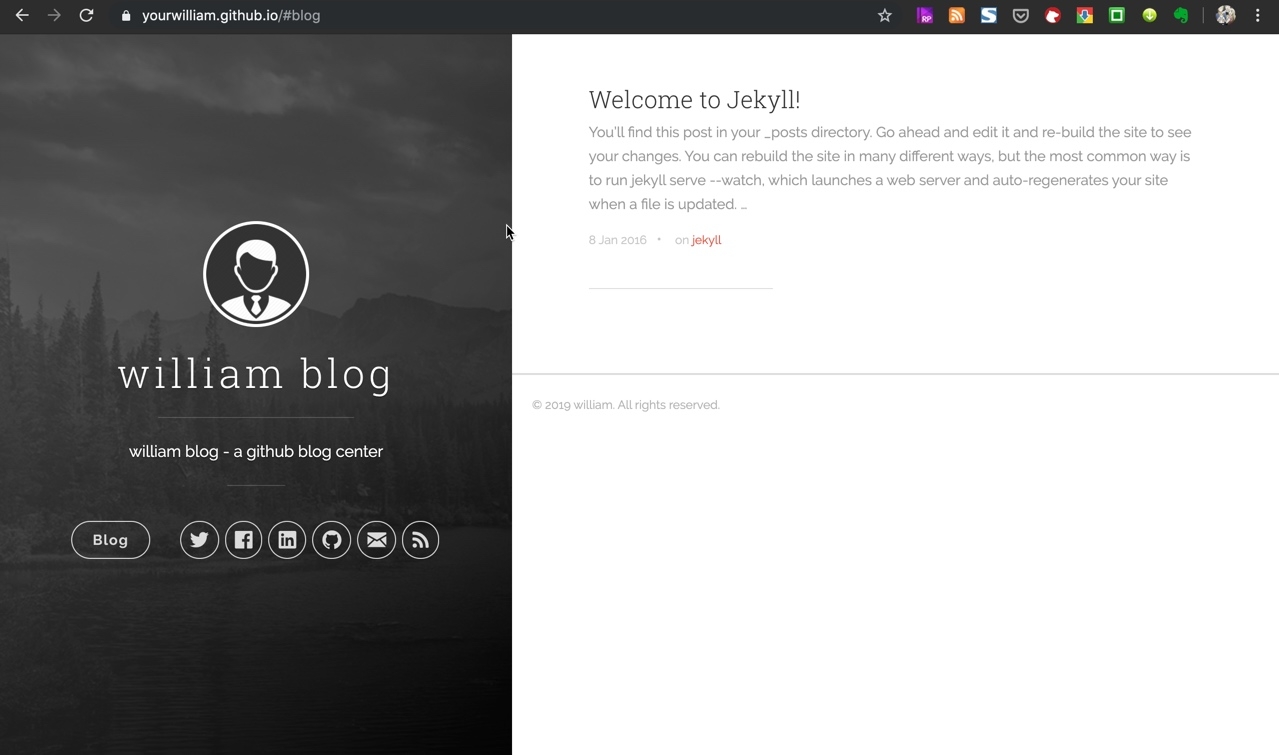The width and height of the screenshot is (1279, 755).
Task: Click the Blog button
Action: coord(110,540)
